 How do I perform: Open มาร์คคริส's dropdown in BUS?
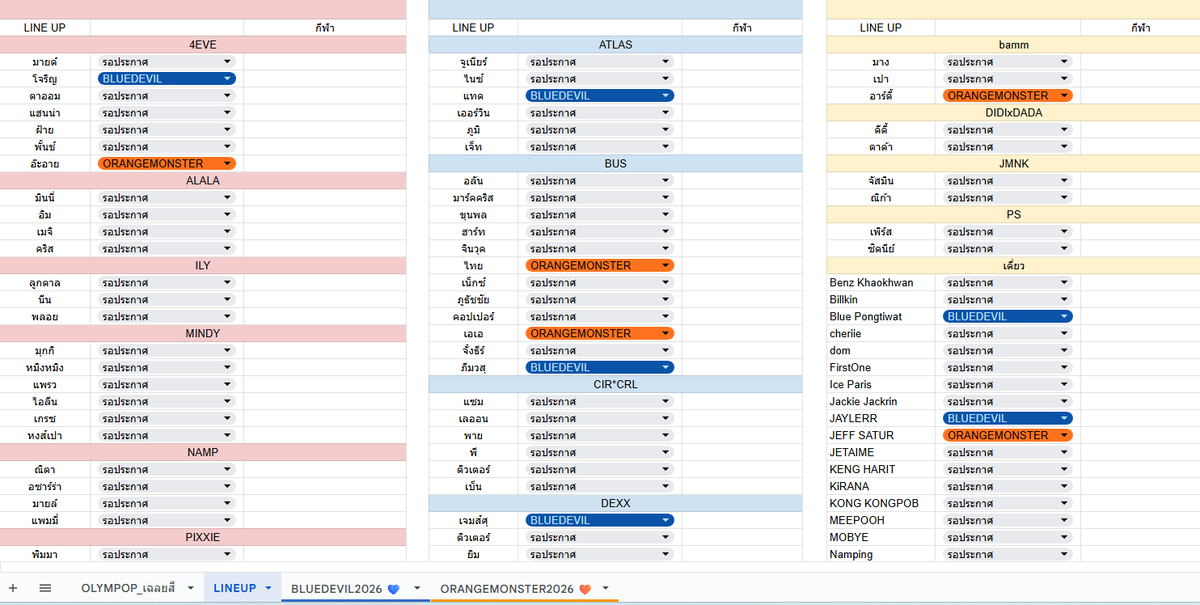[x=600, y=197]
